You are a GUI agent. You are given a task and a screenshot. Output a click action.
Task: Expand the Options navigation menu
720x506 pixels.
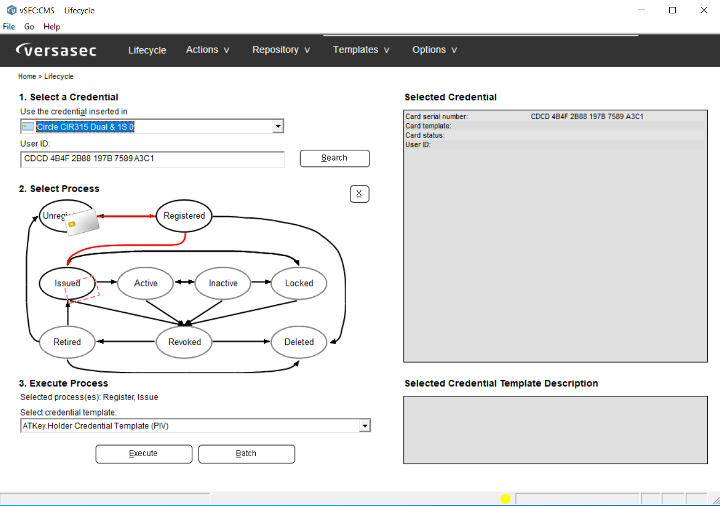[434, 50]
